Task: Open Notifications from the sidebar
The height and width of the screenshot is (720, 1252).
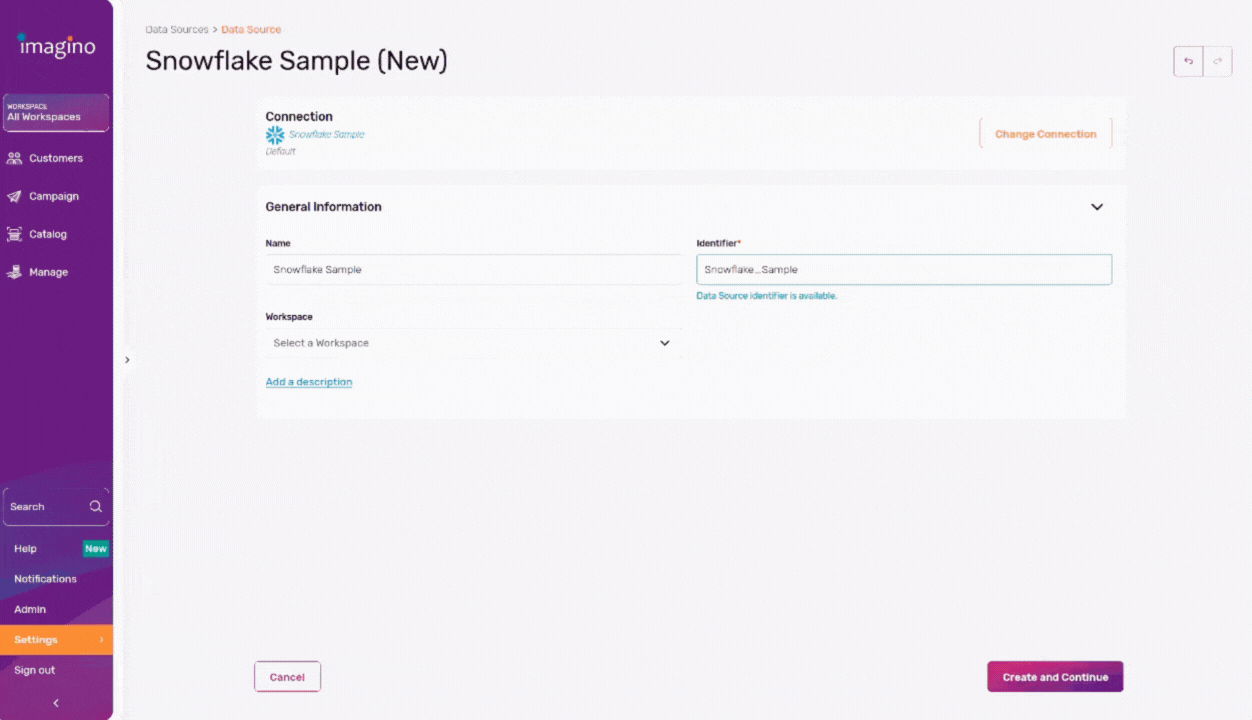Action: 45,579
